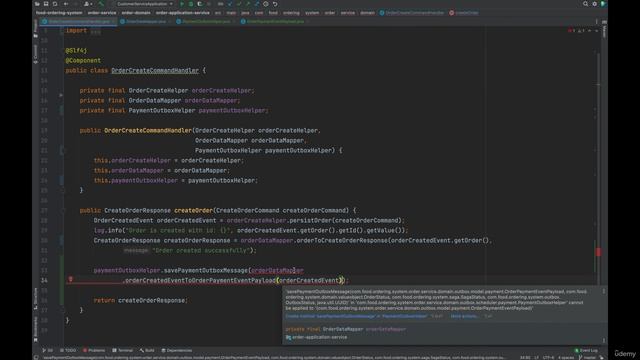The image size is (640, 360).
Task: Click the Build project hammer icon
Action: pos(101,4)
